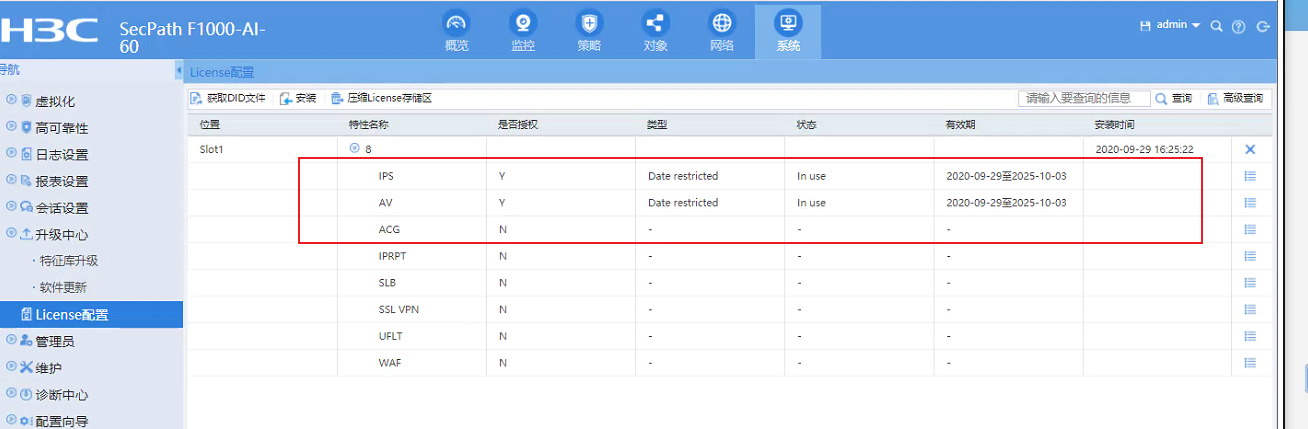
Task: Click the 类型 column header
Action: click(657, 125)
